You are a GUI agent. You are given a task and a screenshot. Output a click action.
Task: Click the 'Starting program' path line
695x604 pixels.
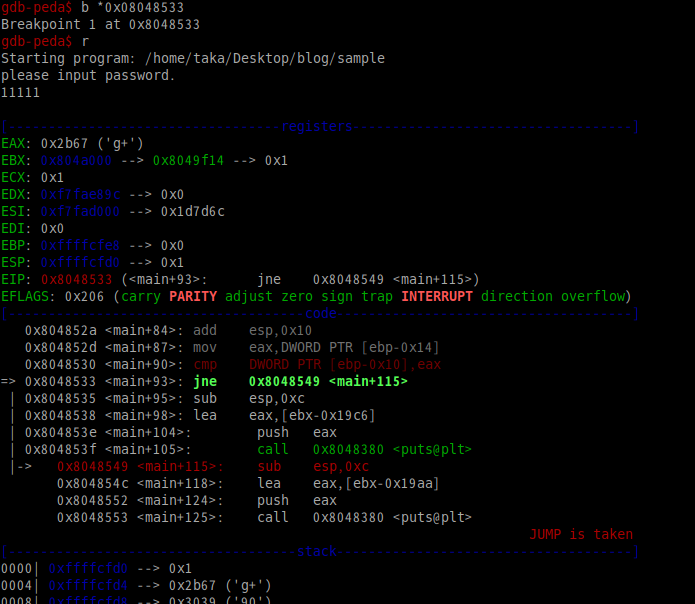[x=193, y=58]
